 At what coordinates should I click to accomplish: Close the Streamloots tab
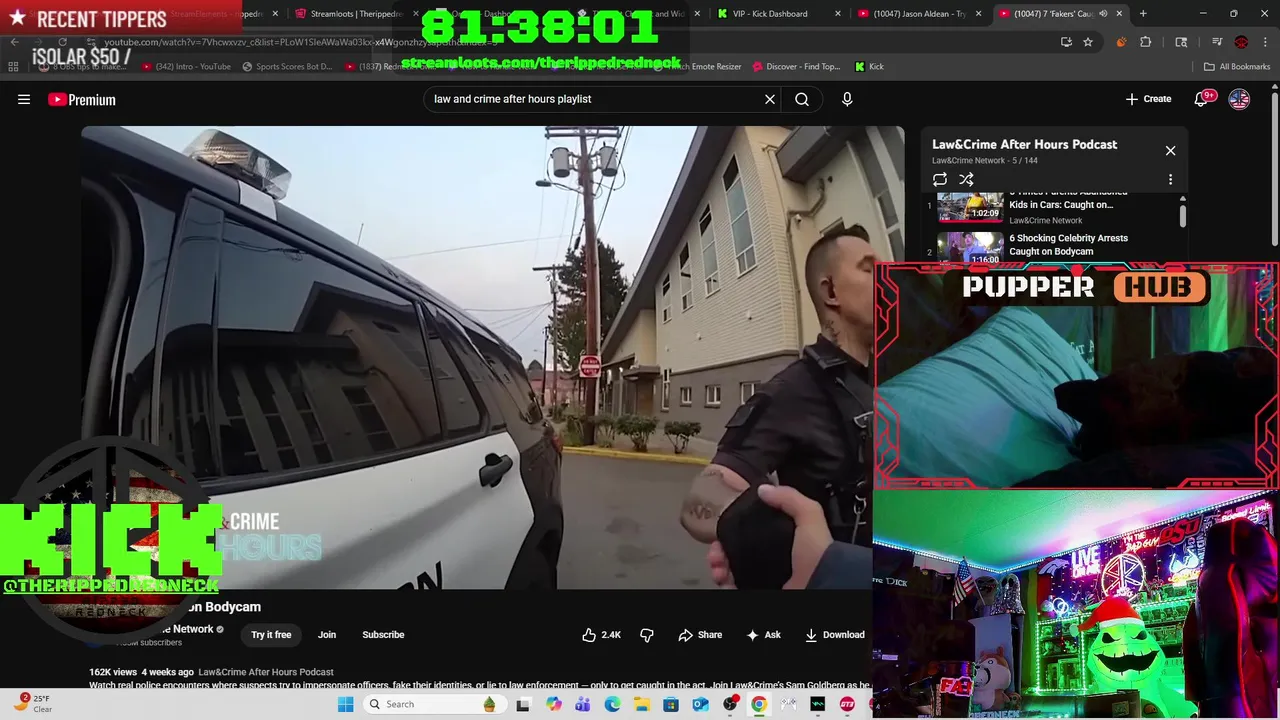coord(417,14)
